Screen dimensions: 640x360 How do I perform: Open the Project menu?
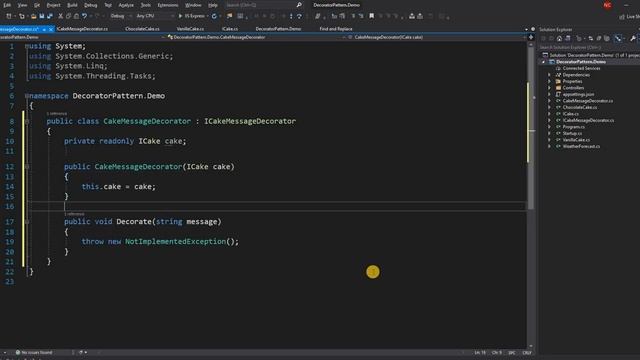(x=53, y=5)
